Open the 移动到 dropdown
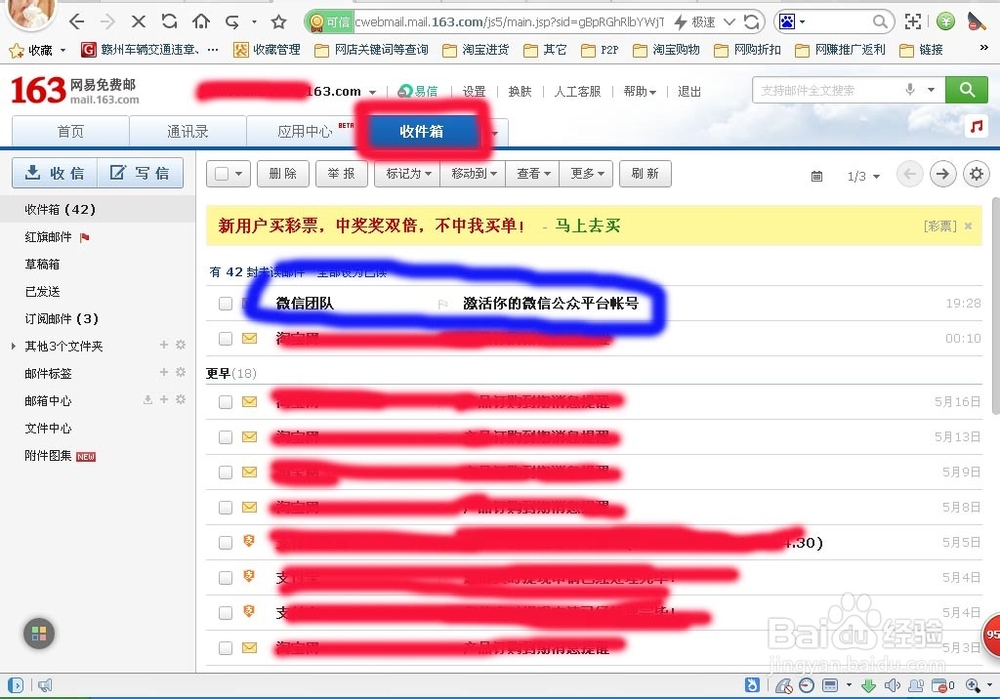Viewport: 1000px width, 699px height. (x=473, y=173)
